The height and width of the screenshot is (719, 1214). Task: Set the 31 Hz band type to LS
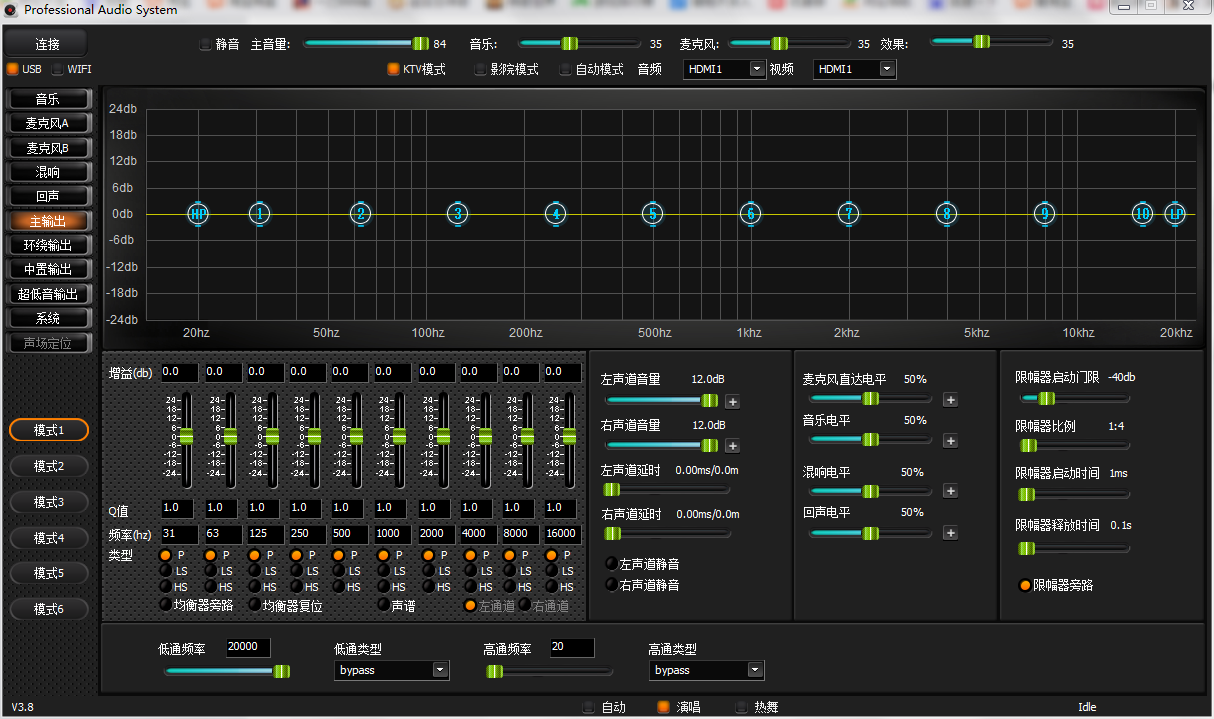click(166, 571)
